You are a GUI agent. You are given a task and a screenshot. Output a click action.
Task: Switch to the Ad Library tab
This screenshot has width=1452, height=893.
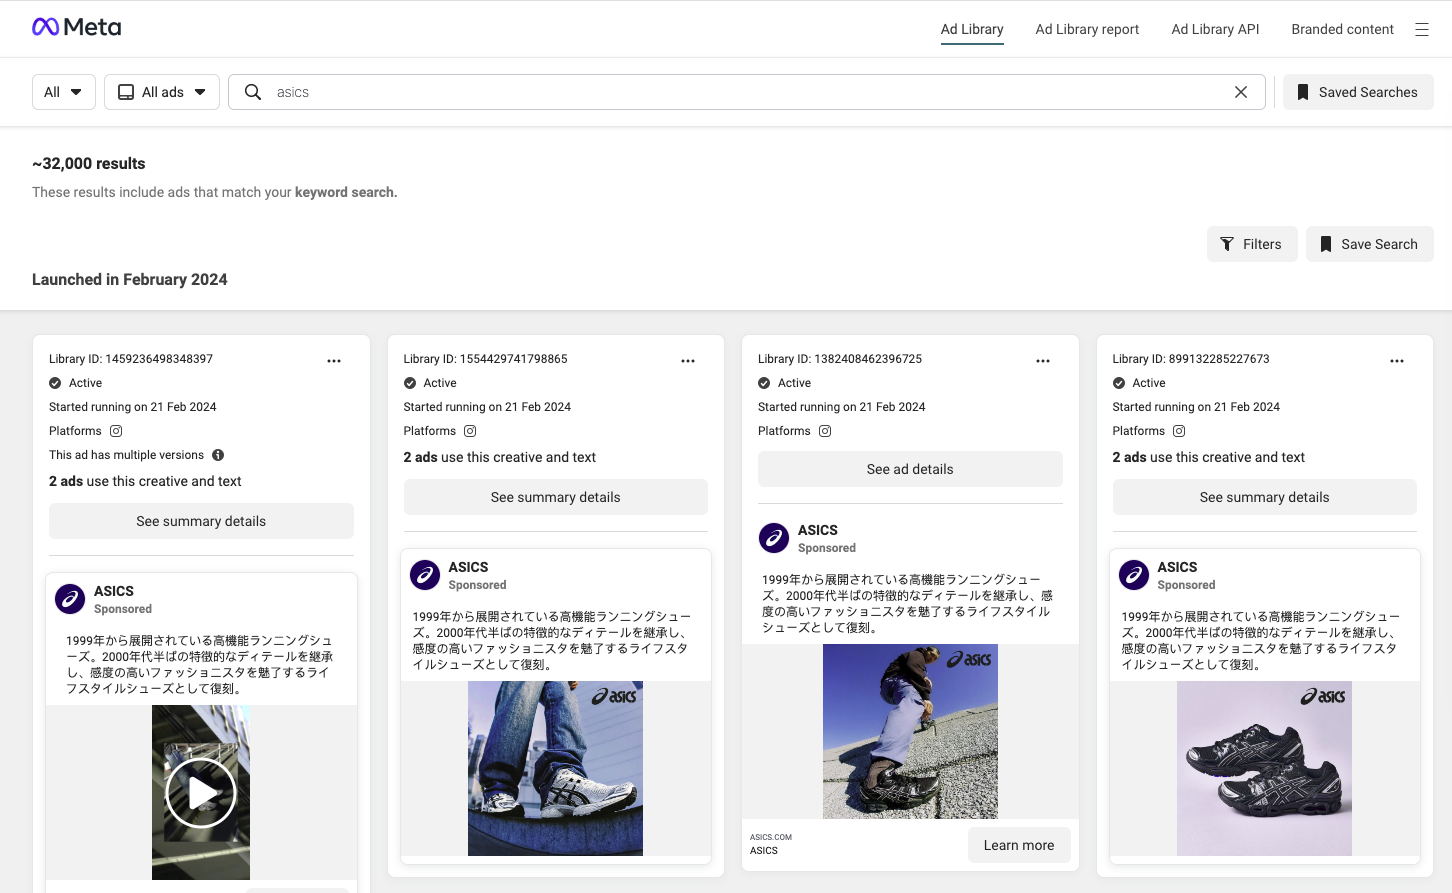tap(972, 29)
